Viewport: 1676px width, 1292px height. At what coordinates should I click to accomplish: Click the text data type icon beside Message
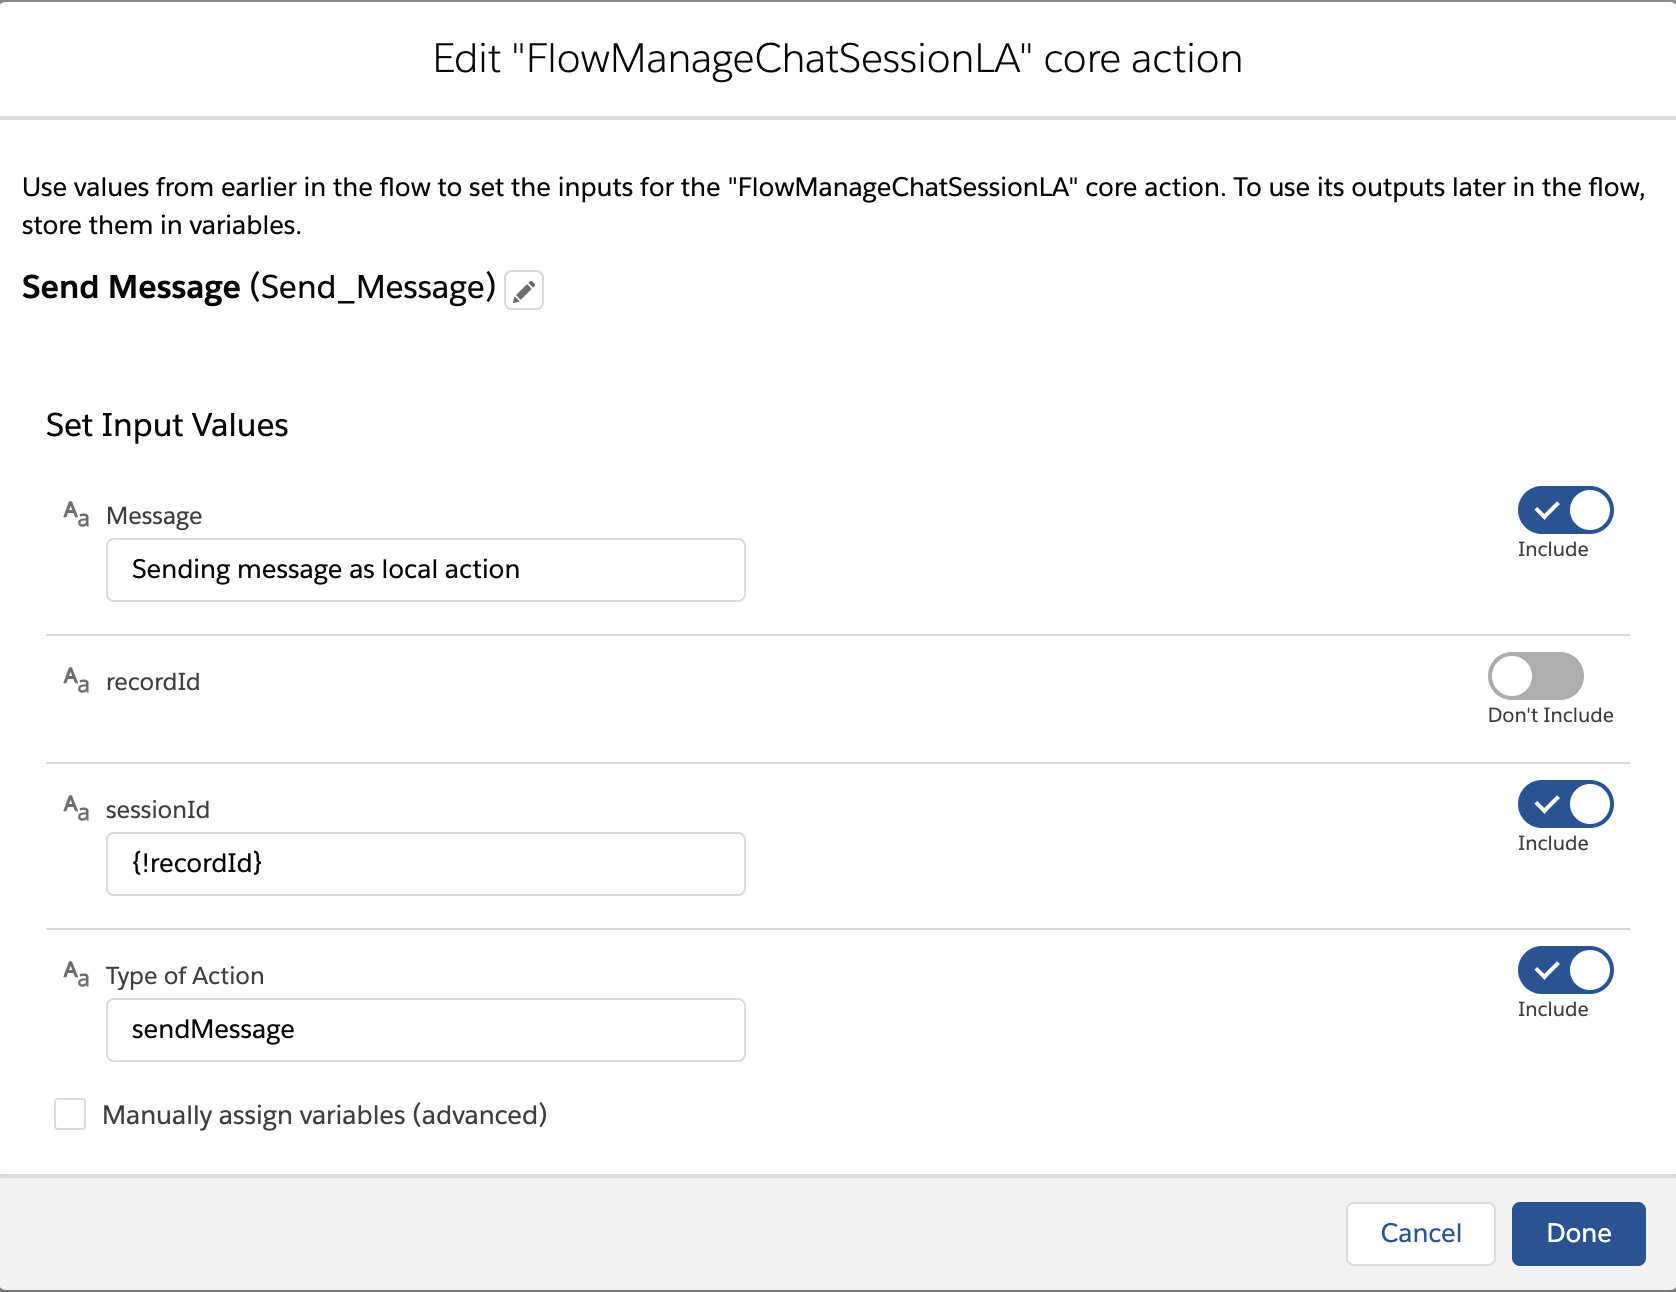point(75,514)
